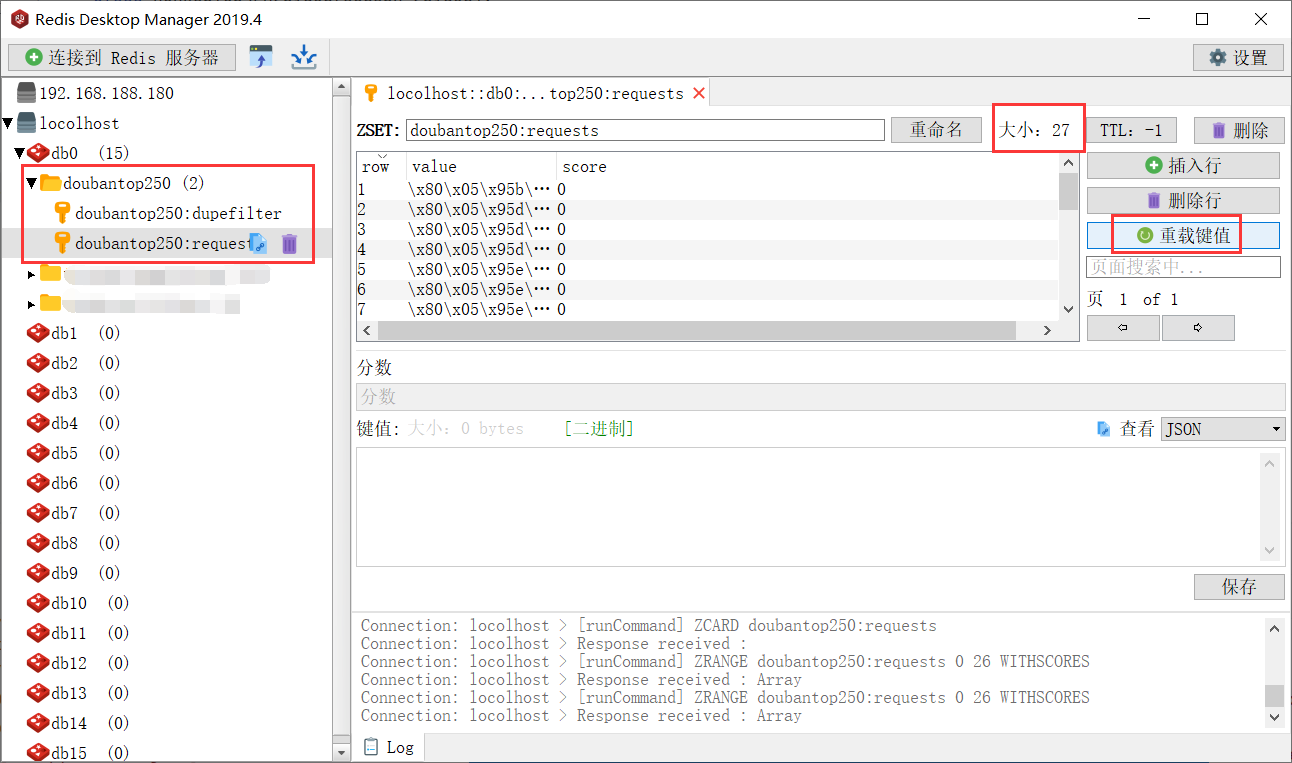Sort by the value column header
The width and height of the screenshot is (1292, 763).
[481, 167]
